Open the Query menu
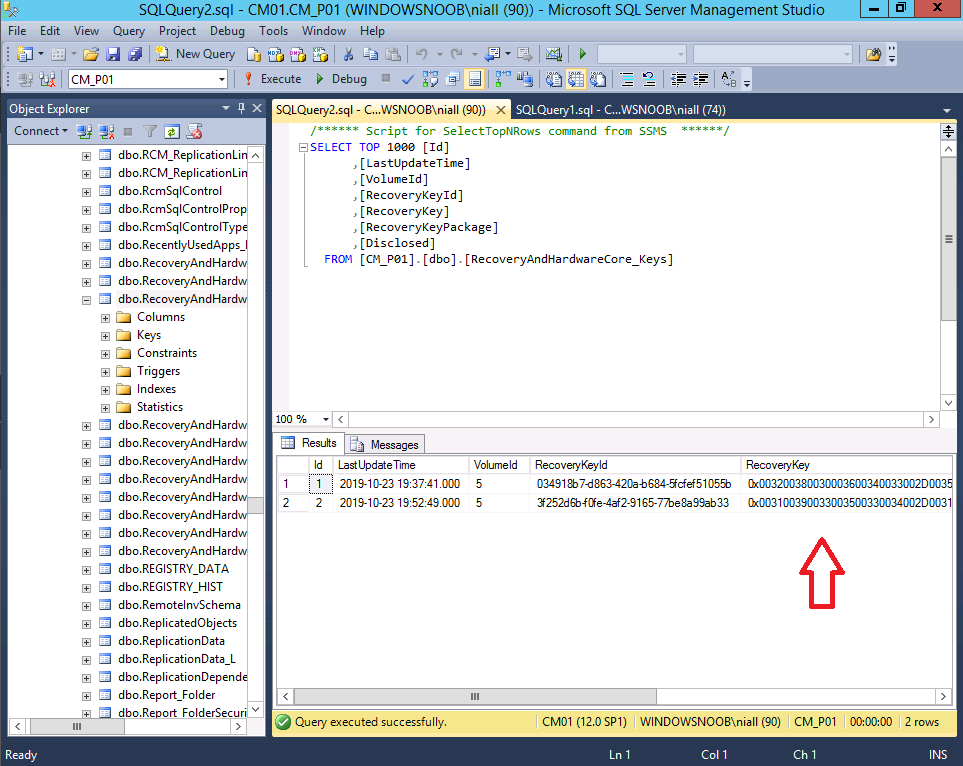This screenshot has width=963, height=766. coord(128,31)
